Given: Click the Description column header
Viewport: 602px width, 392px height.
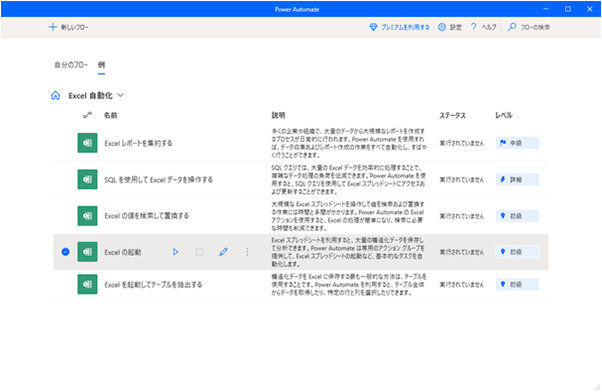Looking at the screenshot, I should [278, 115].
